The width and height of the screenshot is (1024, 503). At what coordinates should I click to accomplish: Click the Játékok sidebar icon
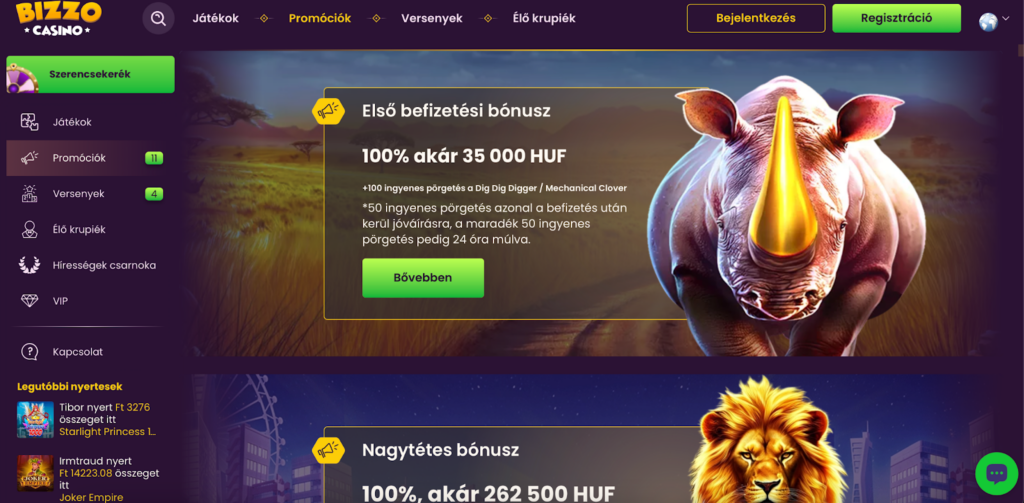point(29,122)
